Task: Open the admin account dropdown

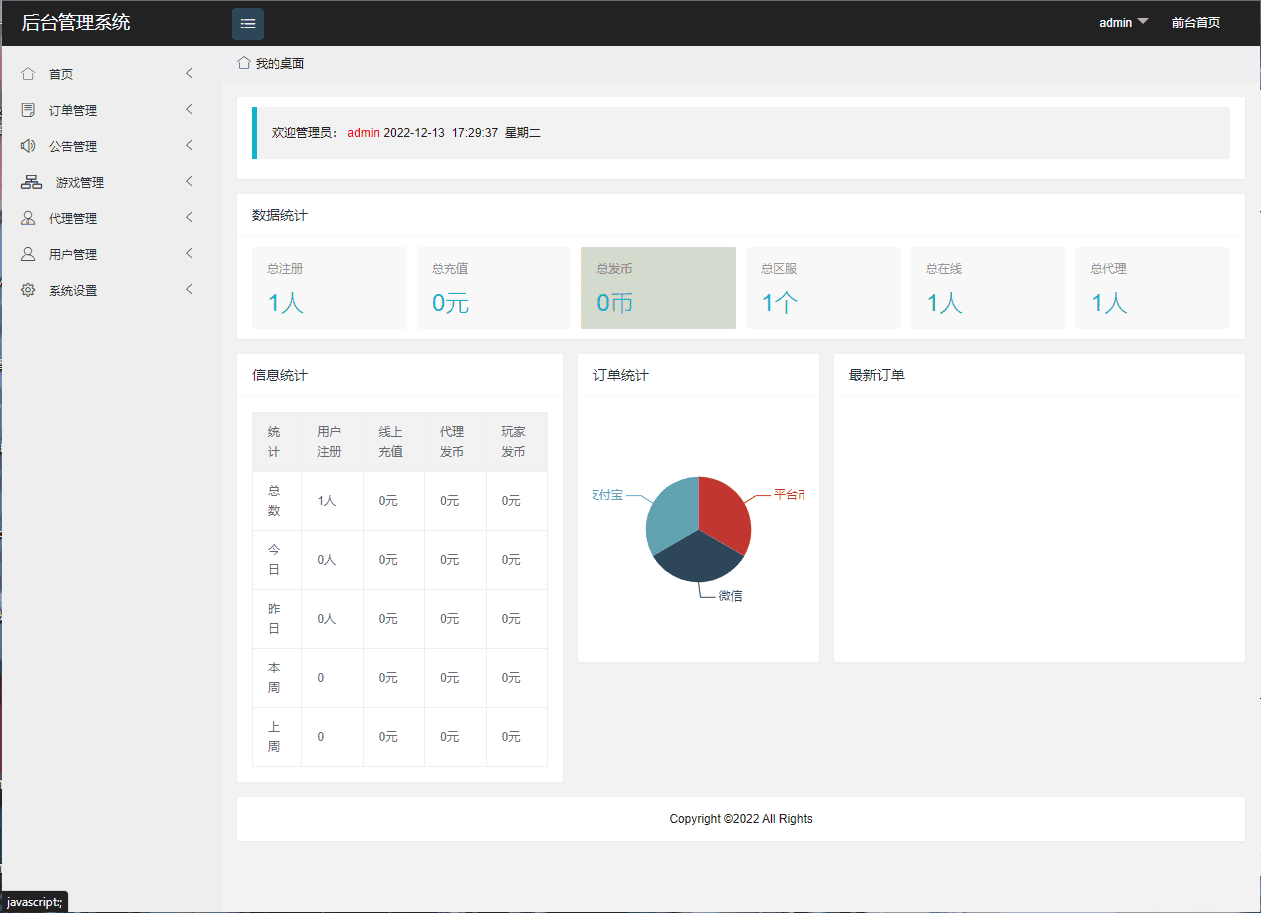Action: click(x=1123, y=22)
